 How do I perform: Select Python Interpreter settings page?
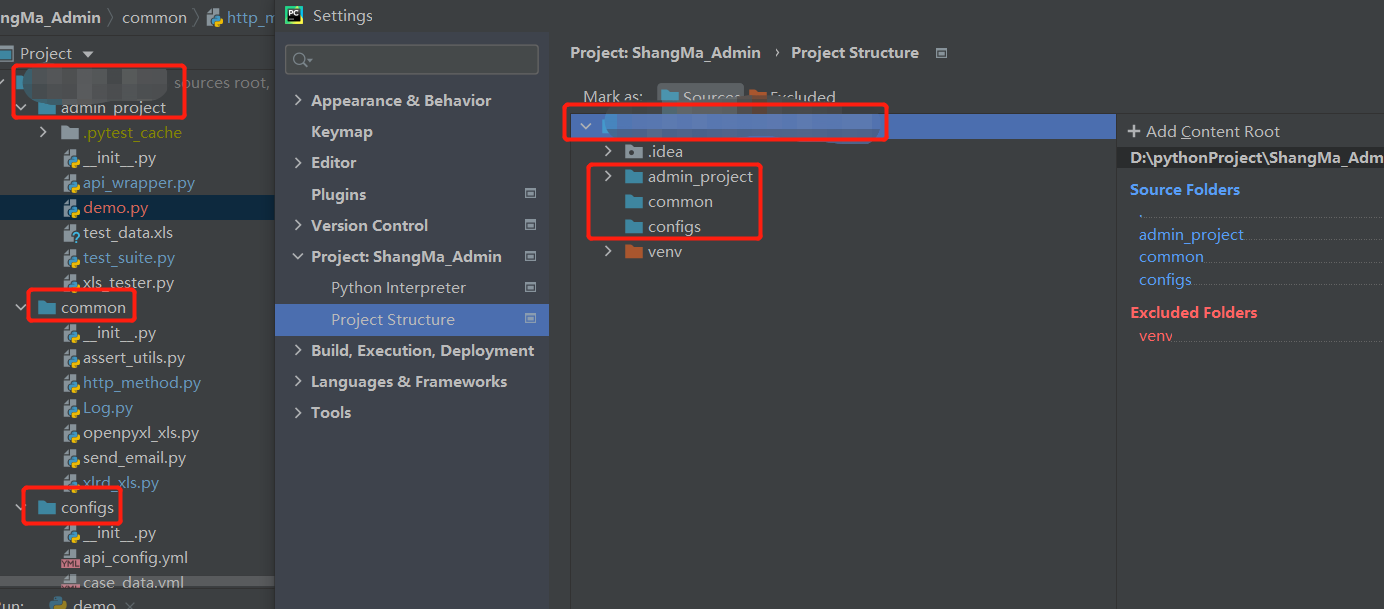[398, 288]
